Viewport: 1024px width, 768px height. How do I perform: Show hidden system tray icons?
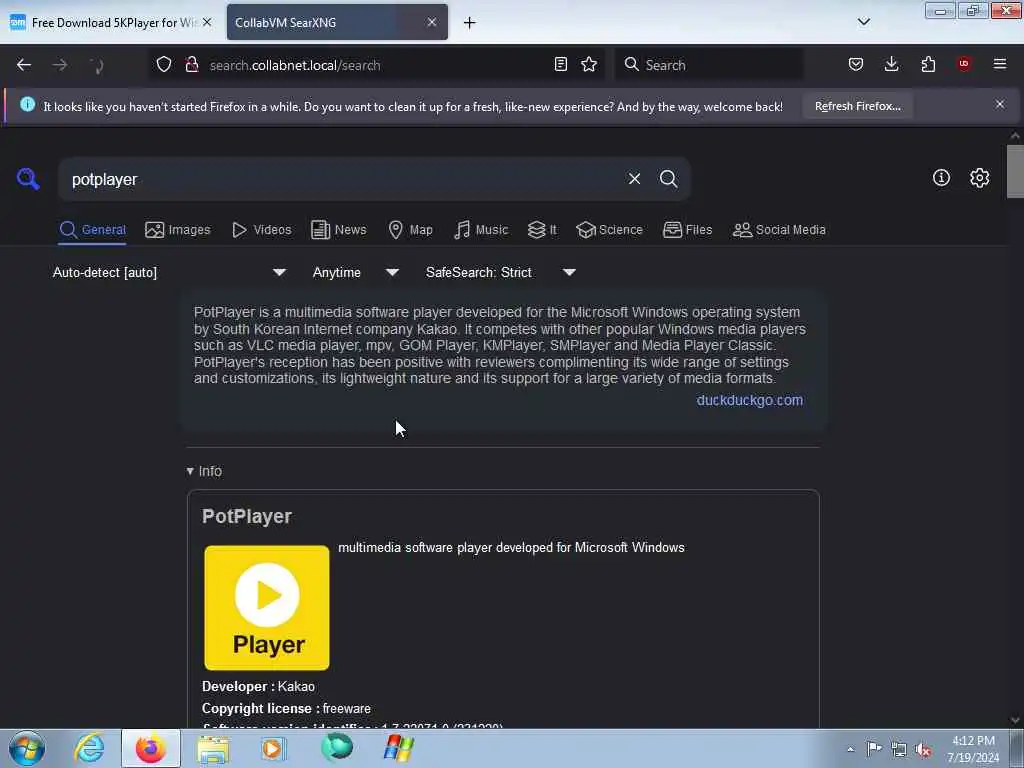click(850, 749)
